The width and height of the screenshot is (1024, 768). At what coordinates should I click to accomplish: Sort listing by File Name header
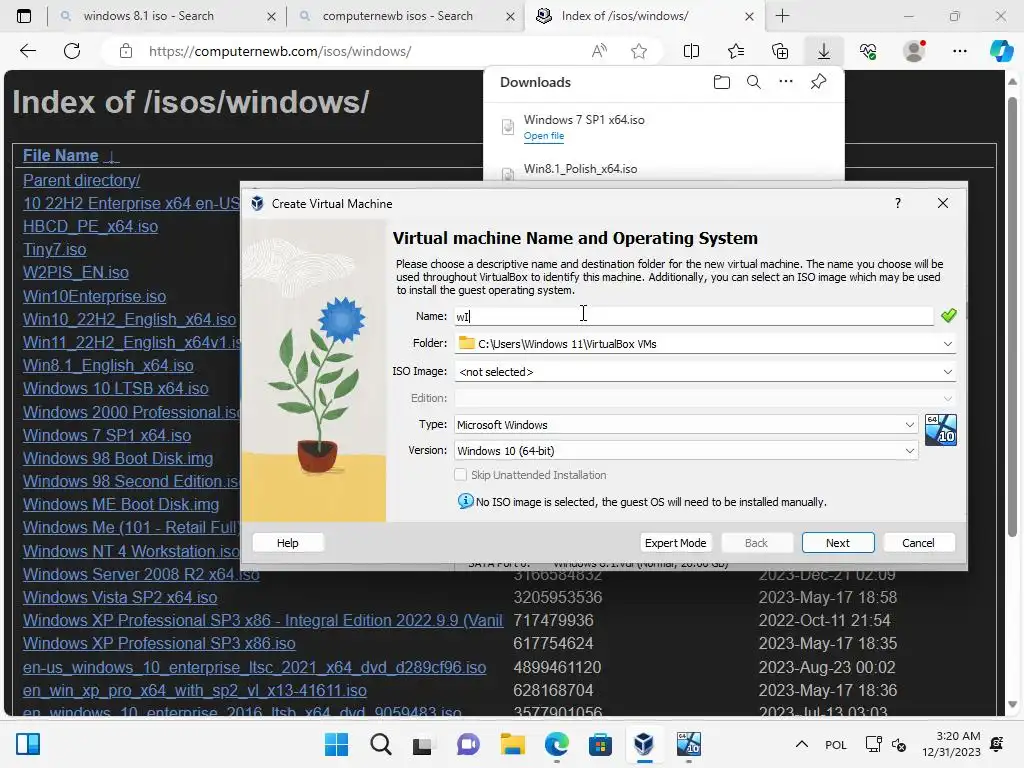(x=61, y=155)
